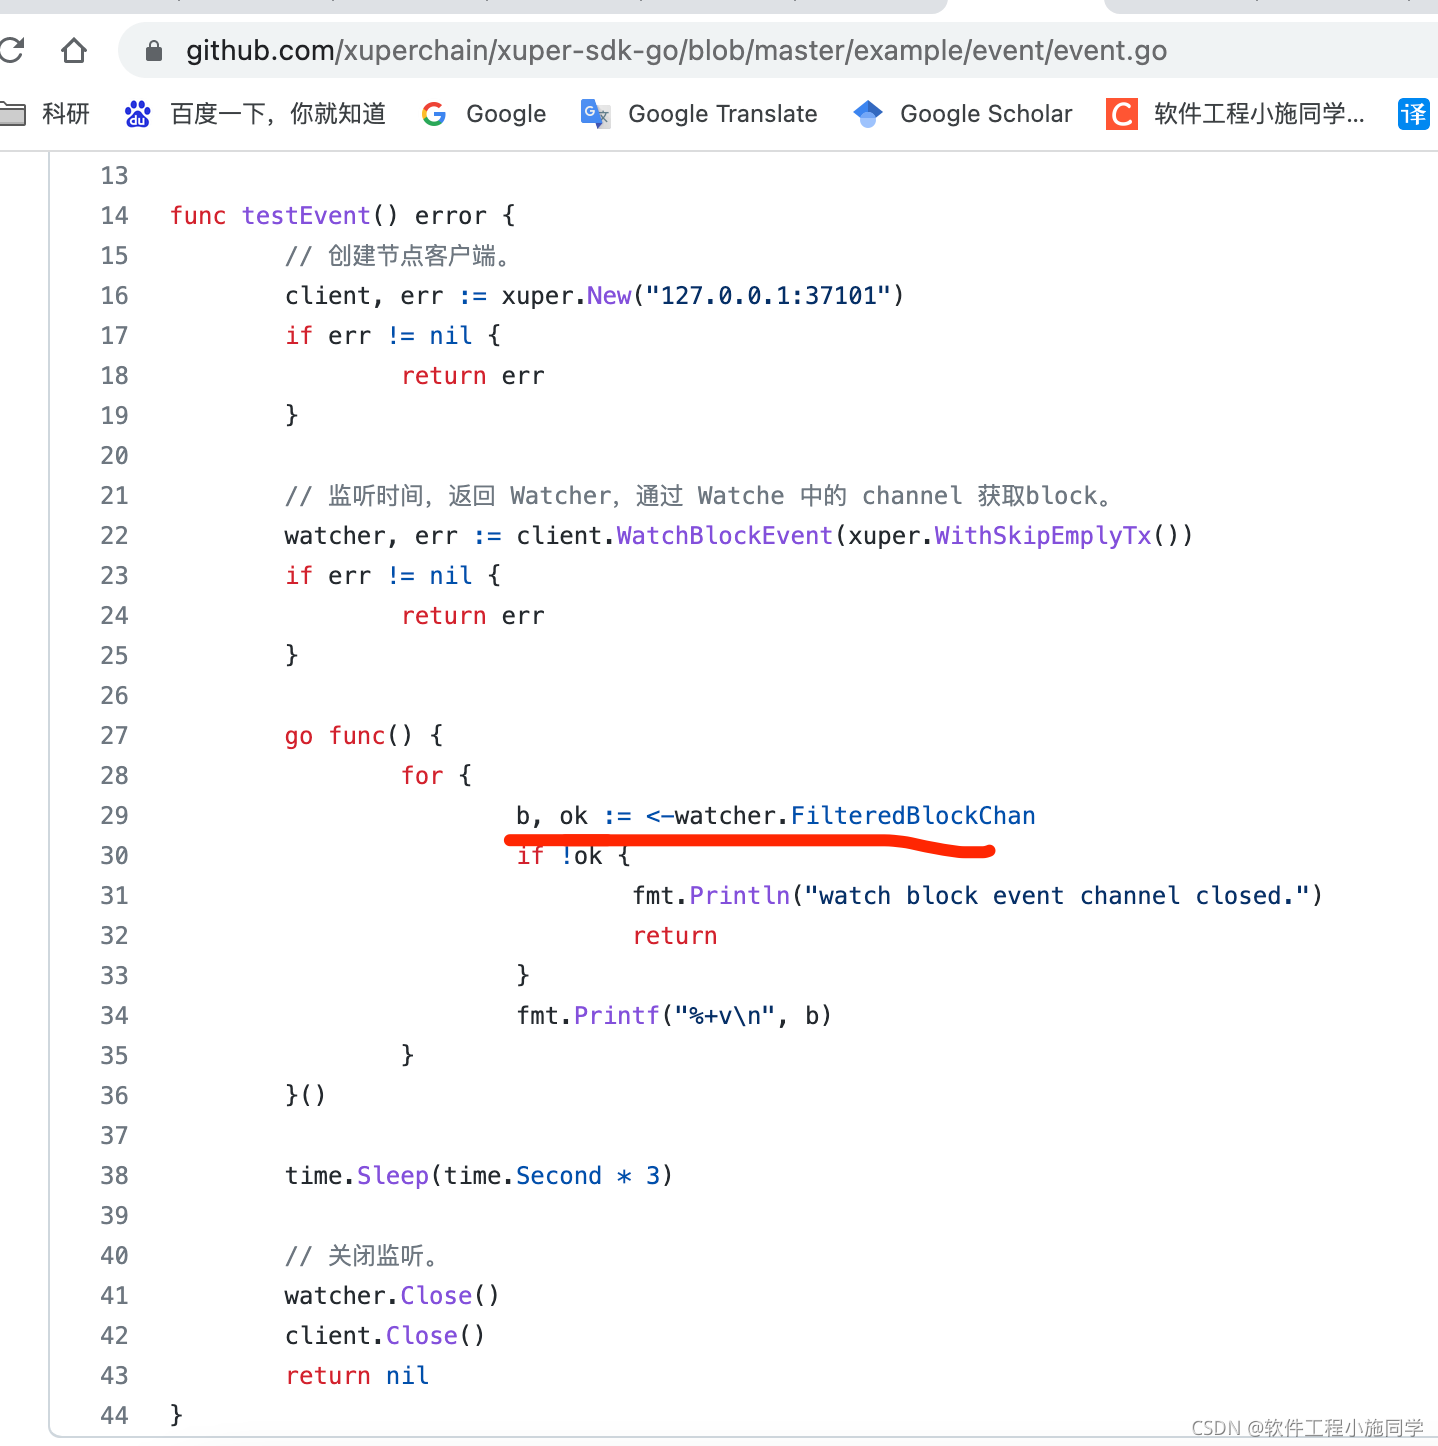The width and height of the screenshot is (1438, 1446).
Task: Click the blue 译 translate icon
Action: (x=1413, y=114)
